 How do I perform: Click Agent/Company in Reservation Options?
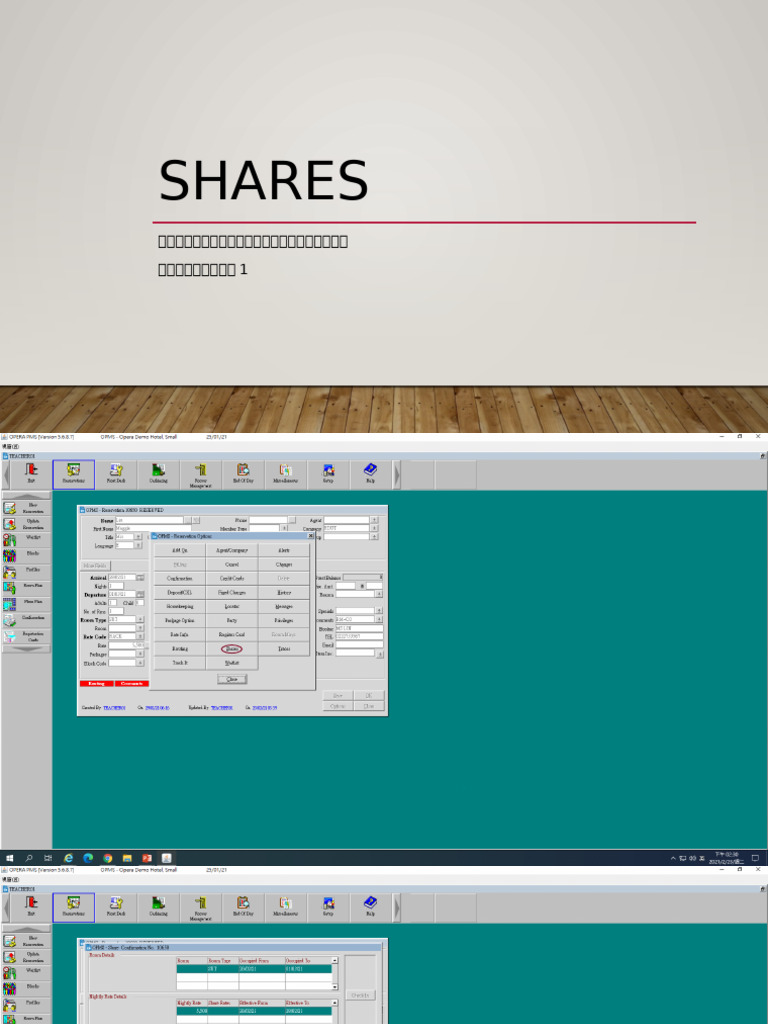coord(232,551)
